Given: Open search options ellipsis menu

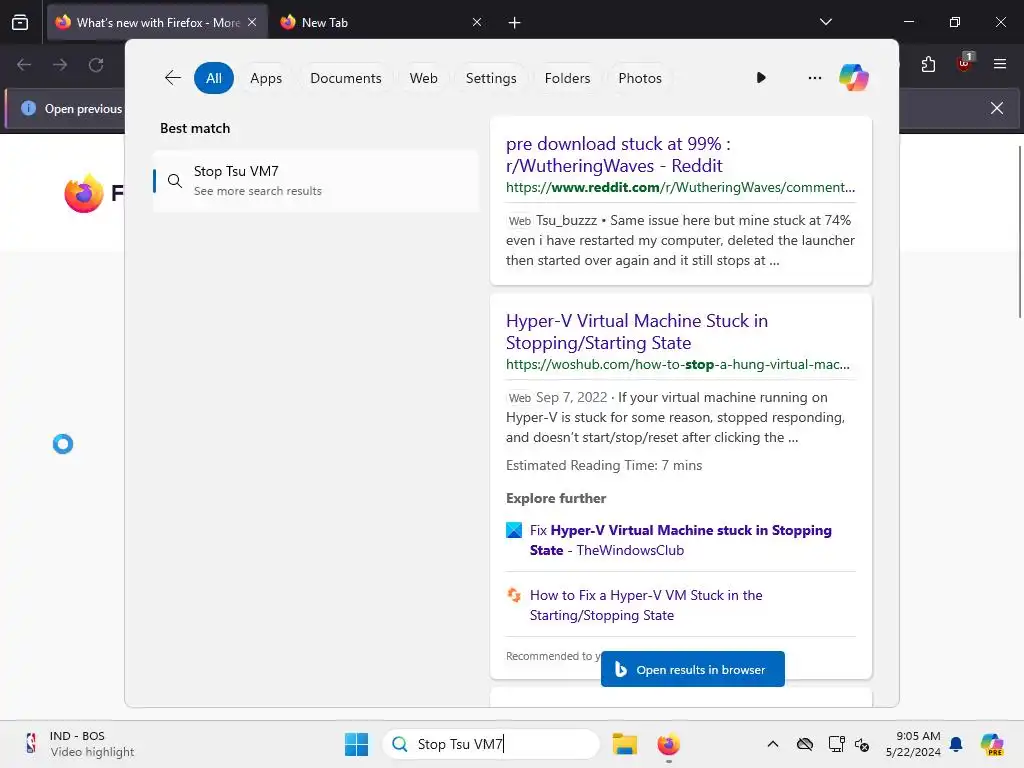Looking at the screenshot, I should click(814, 78).
